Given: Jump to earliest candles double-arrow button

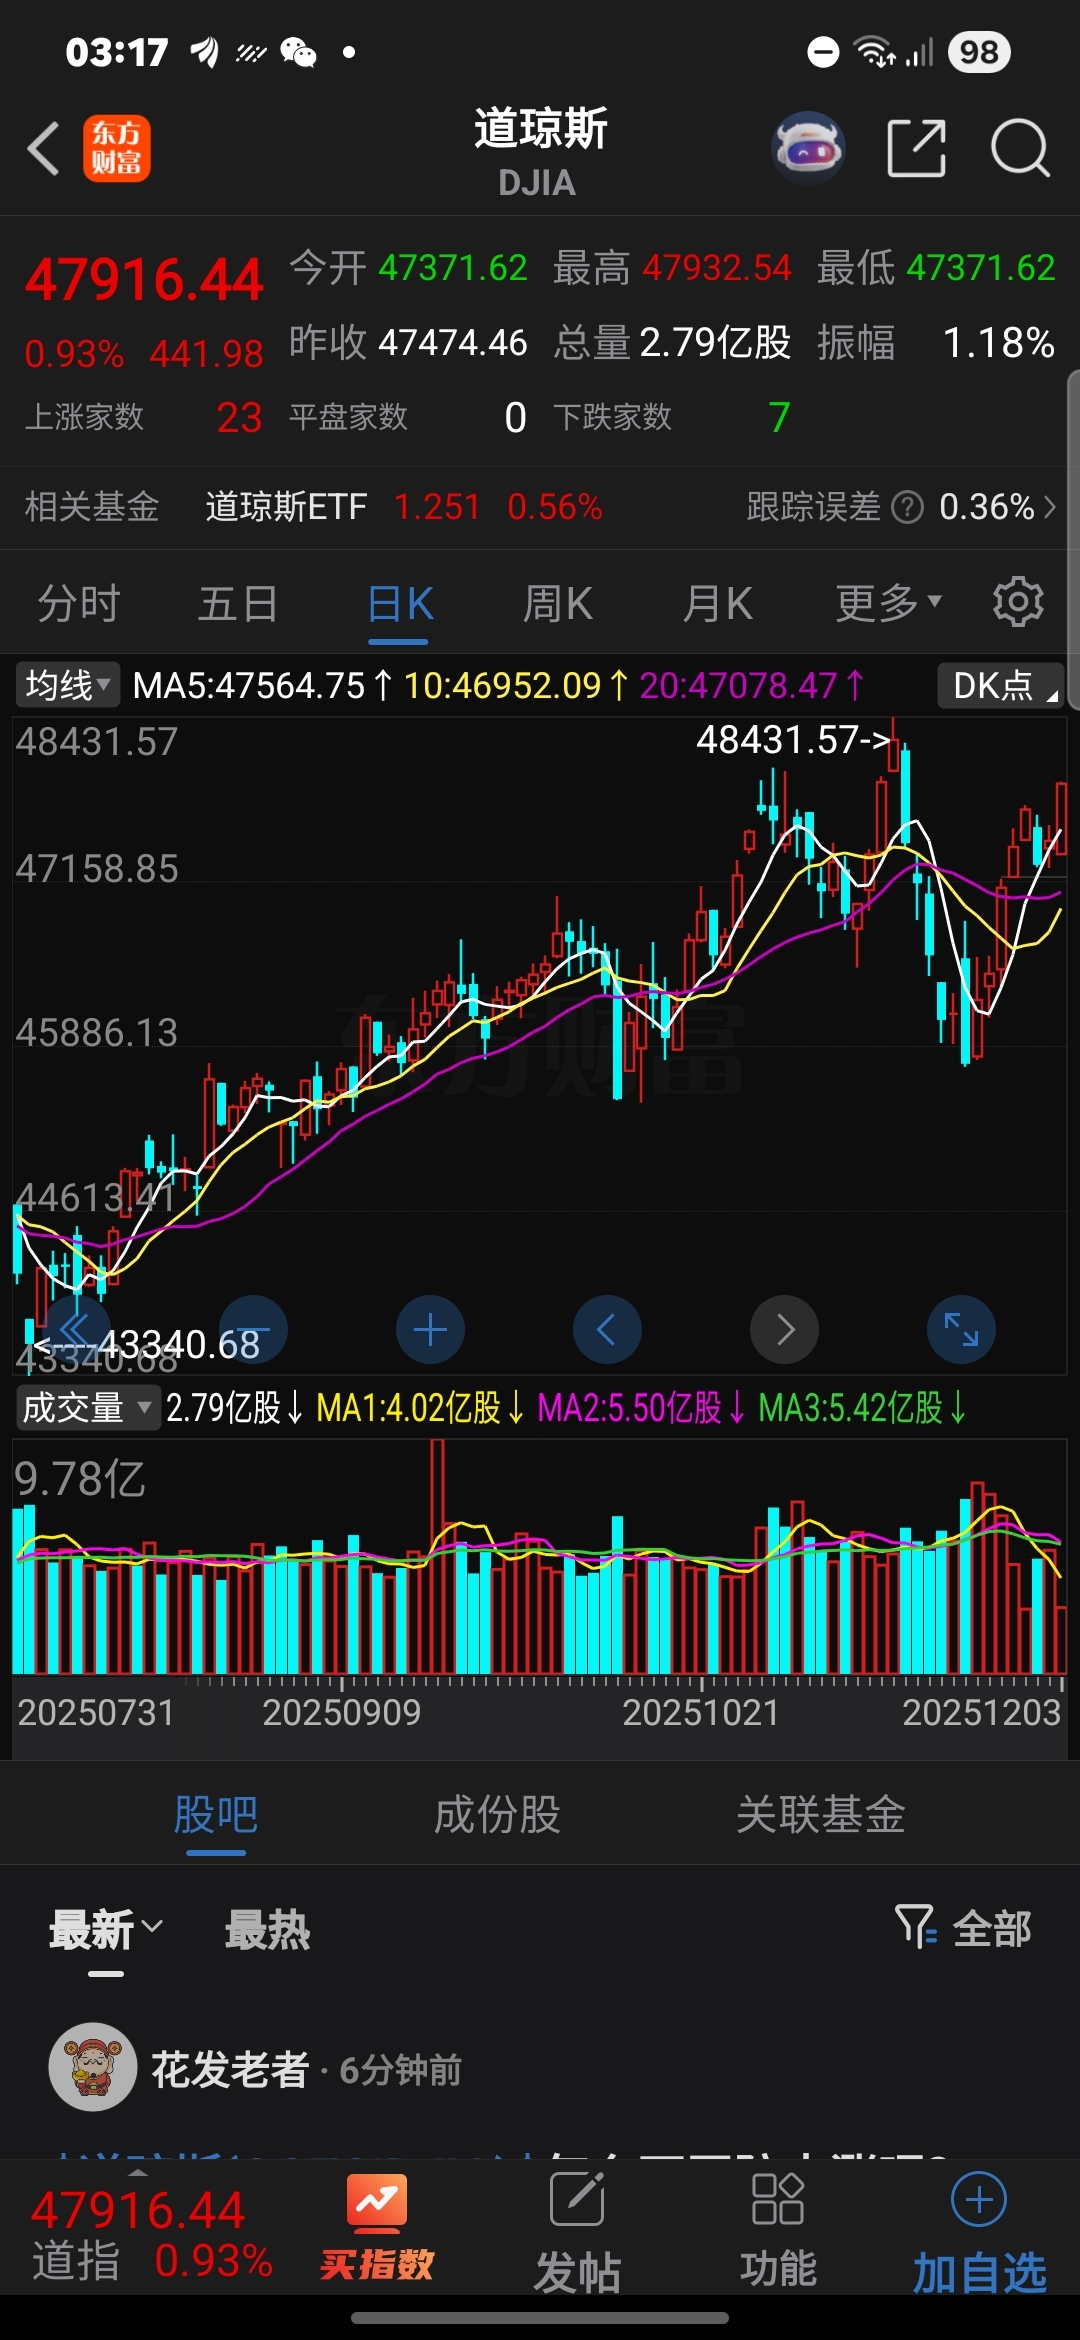Looking at the screenshot, I should pyautogui.click(x=76, y=1330).
